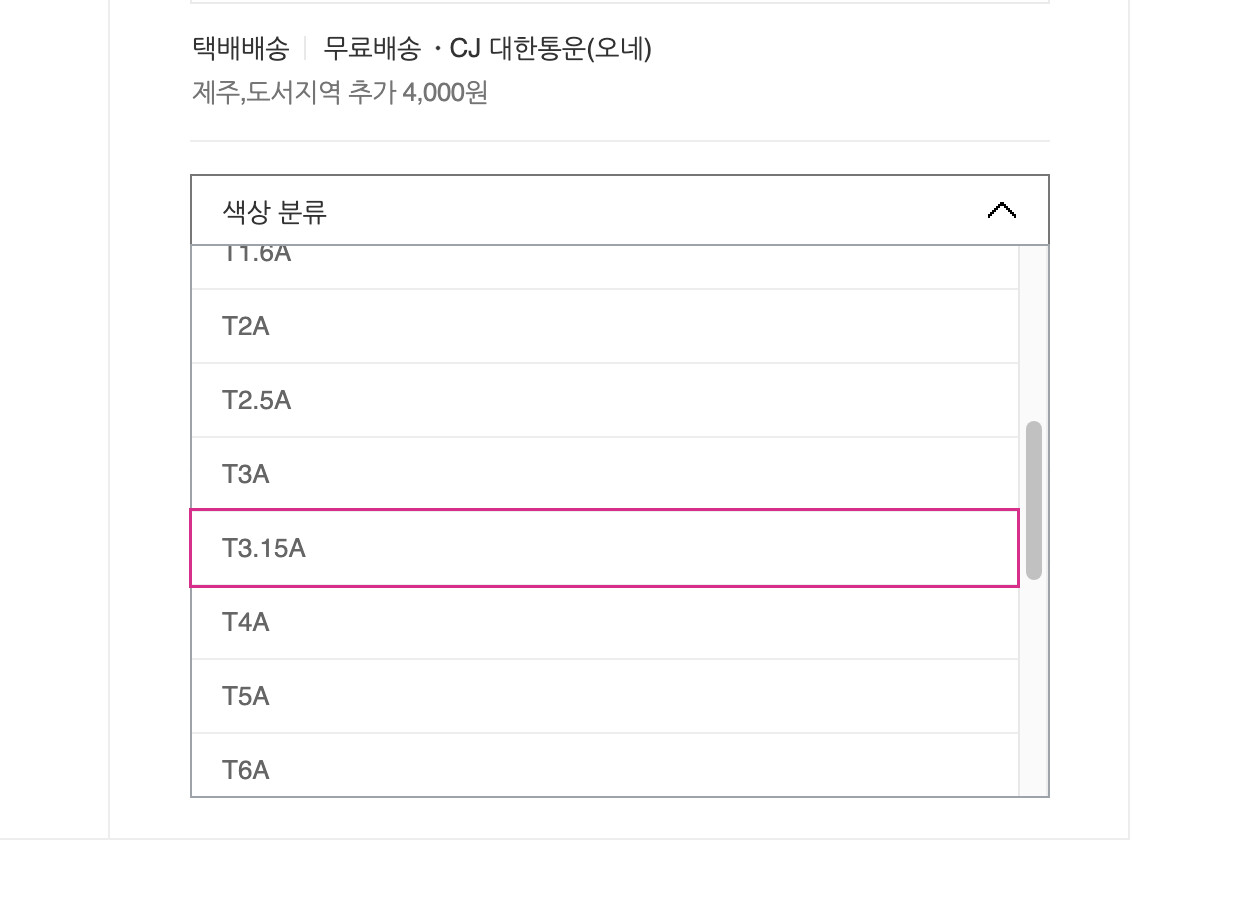Click scrollbar track above the thumb
This screenshot has width=1246, height=898.
[x=1034, y=333]
